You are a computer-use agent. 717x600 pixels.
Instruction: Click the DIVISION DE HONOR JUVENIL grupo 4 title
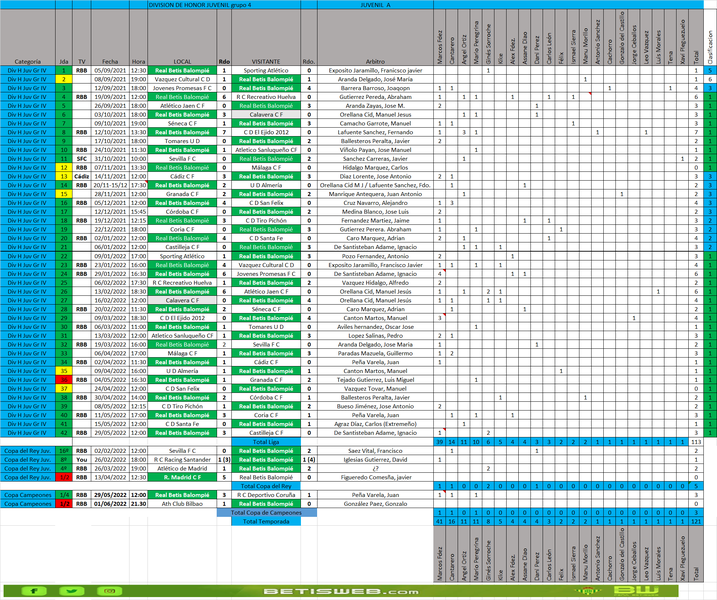pyautogui.click(x=200, y=5)
